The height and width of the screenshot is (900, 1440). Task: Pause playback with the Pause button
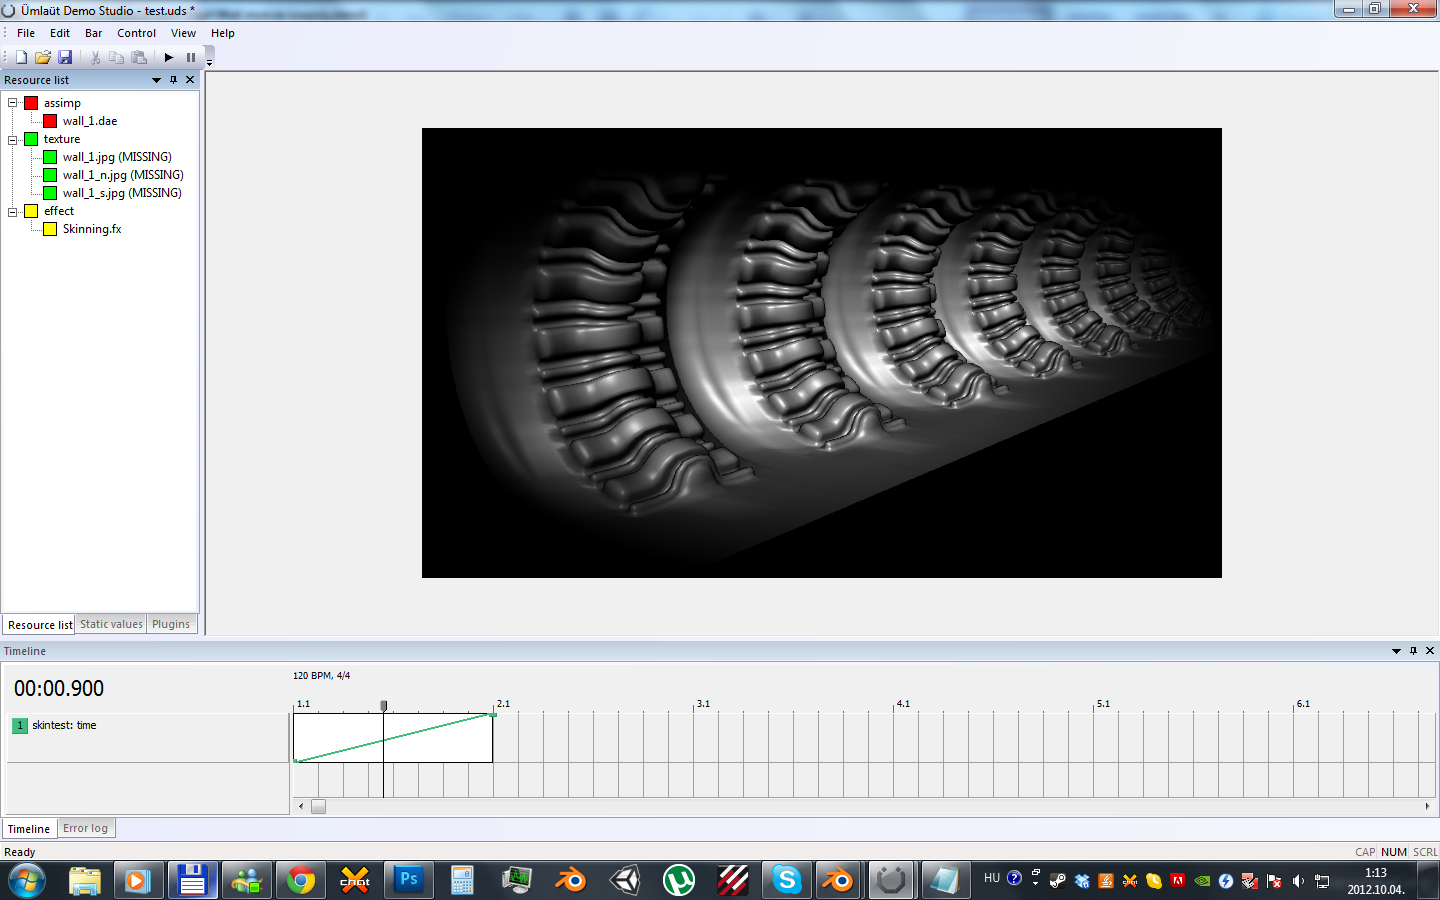point(190,57)
